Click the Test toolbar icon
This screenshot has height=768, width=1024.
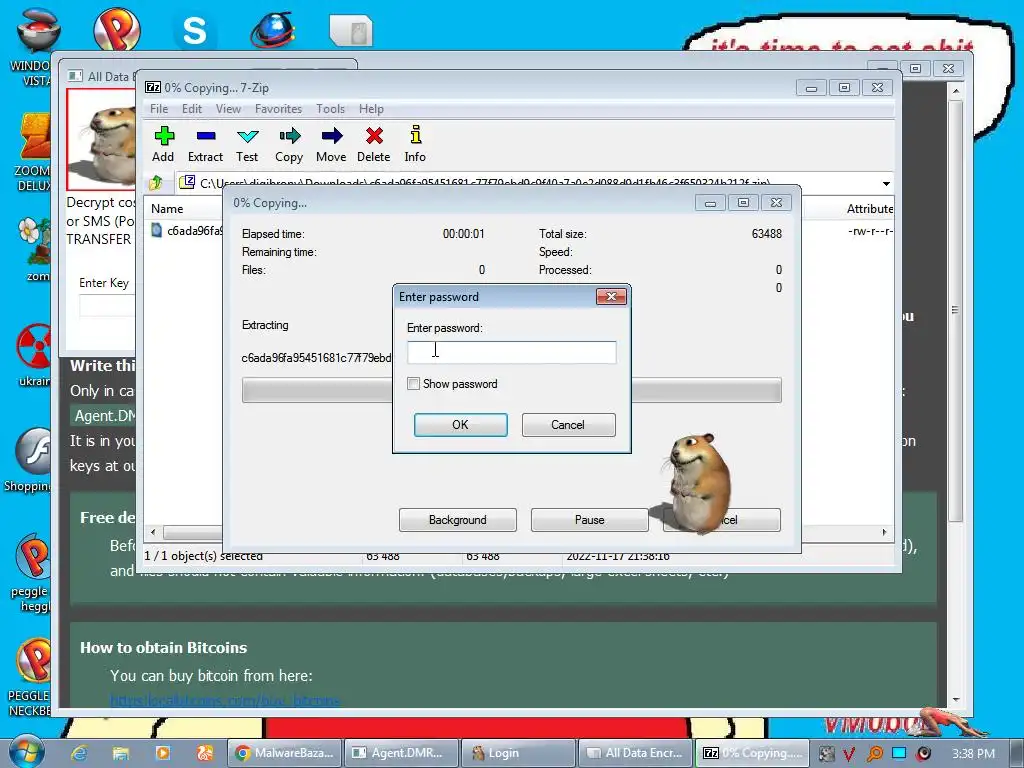click(x=248, y=136)
